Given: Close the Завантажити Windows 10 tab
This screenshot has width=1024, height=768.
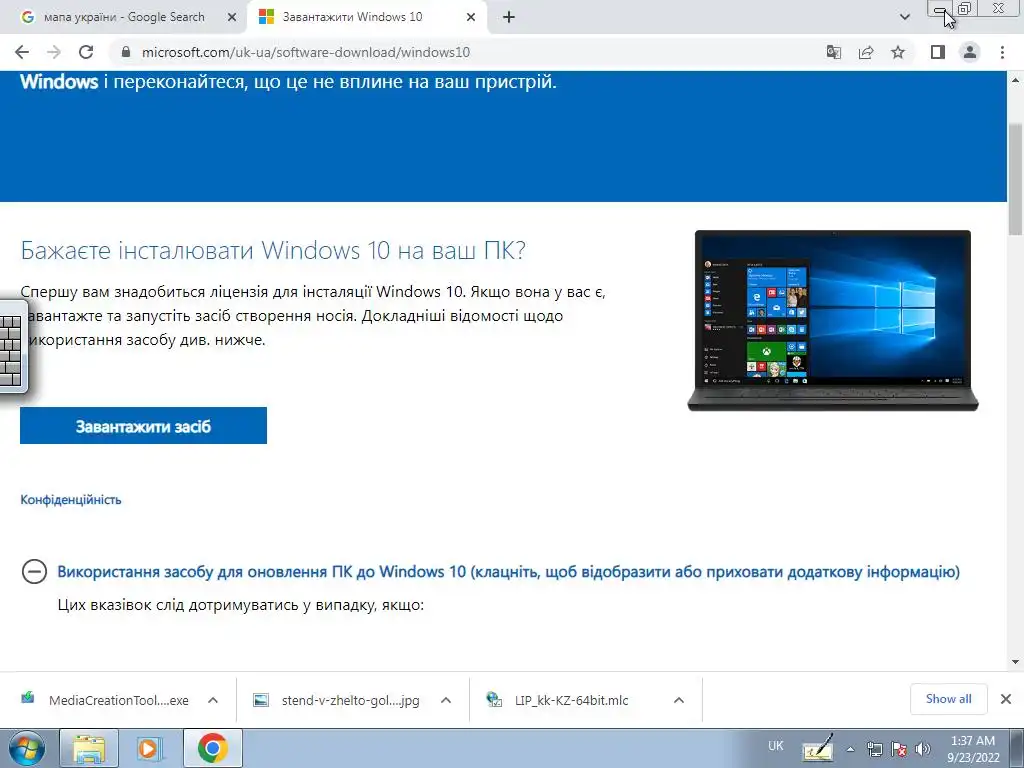Looking at the screenshot, I should (x=471, y=18).
